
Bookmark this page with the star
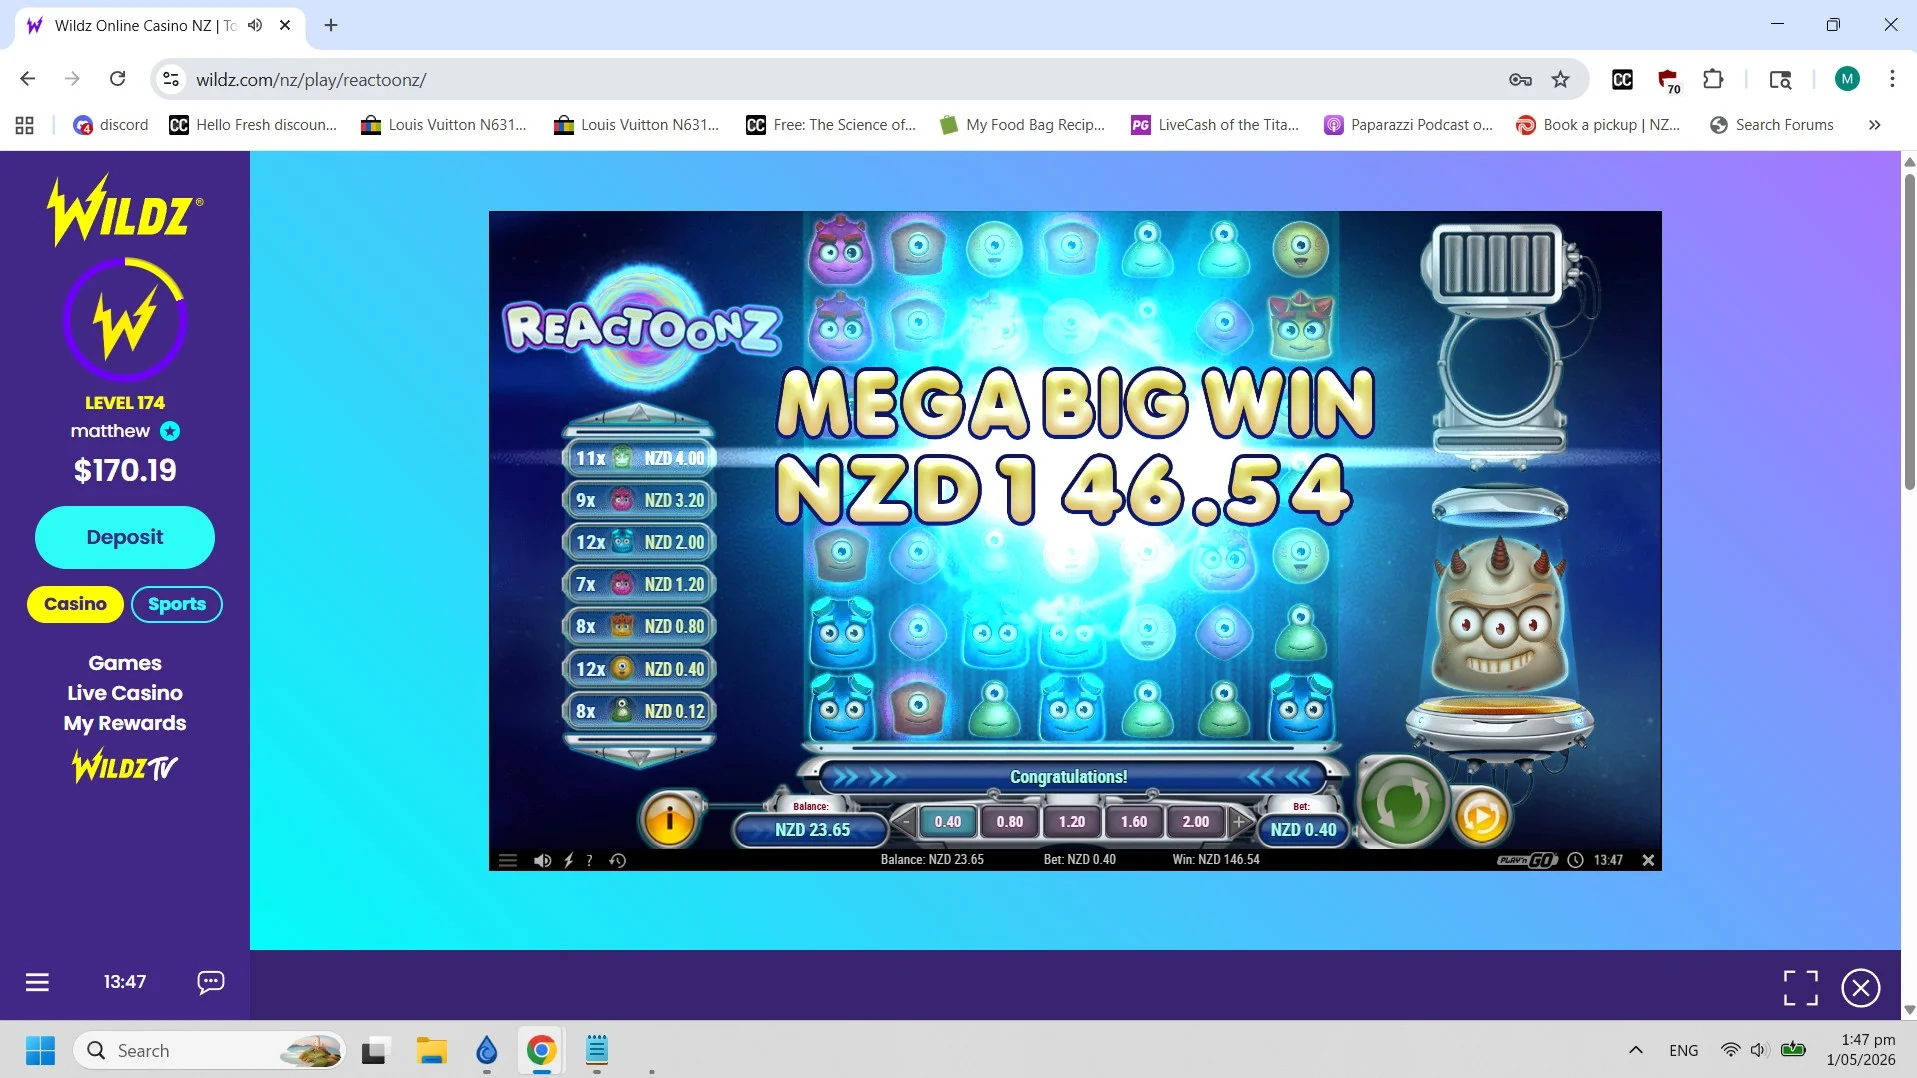[x=1560, y=79]
